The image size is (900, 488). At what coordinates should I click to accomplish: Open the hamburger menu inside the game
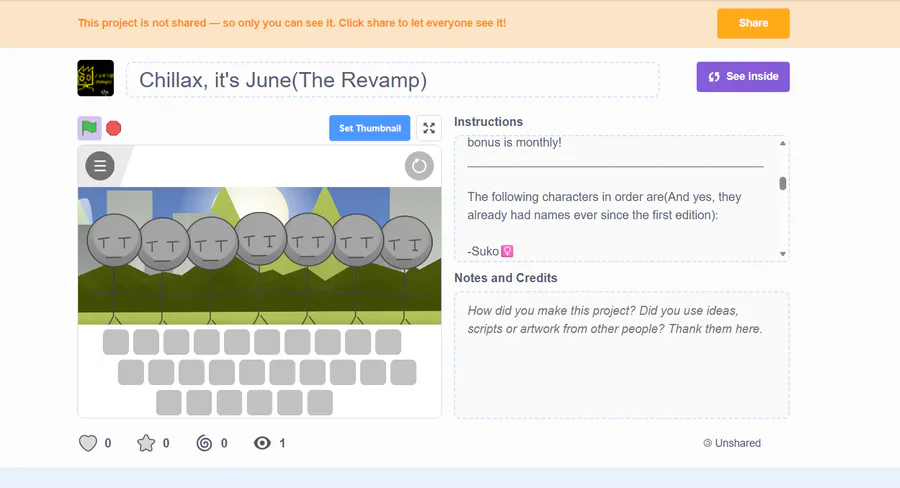pyautogui.click(x=100, y=166)
